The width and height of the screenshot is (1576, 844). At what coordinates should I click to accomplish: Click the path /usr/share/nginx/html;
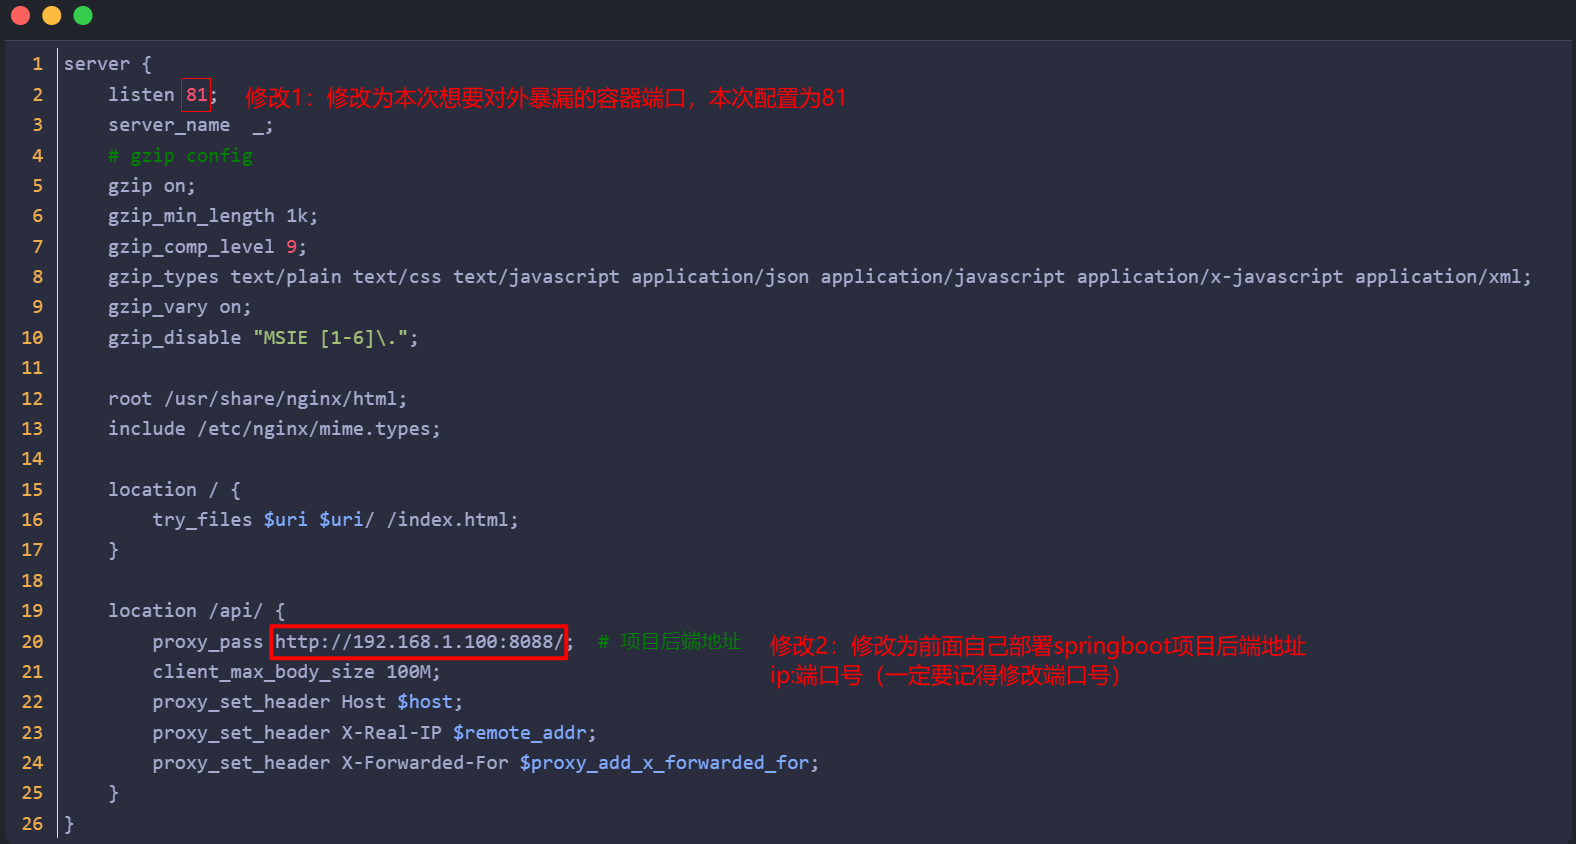tap(286, 399)
